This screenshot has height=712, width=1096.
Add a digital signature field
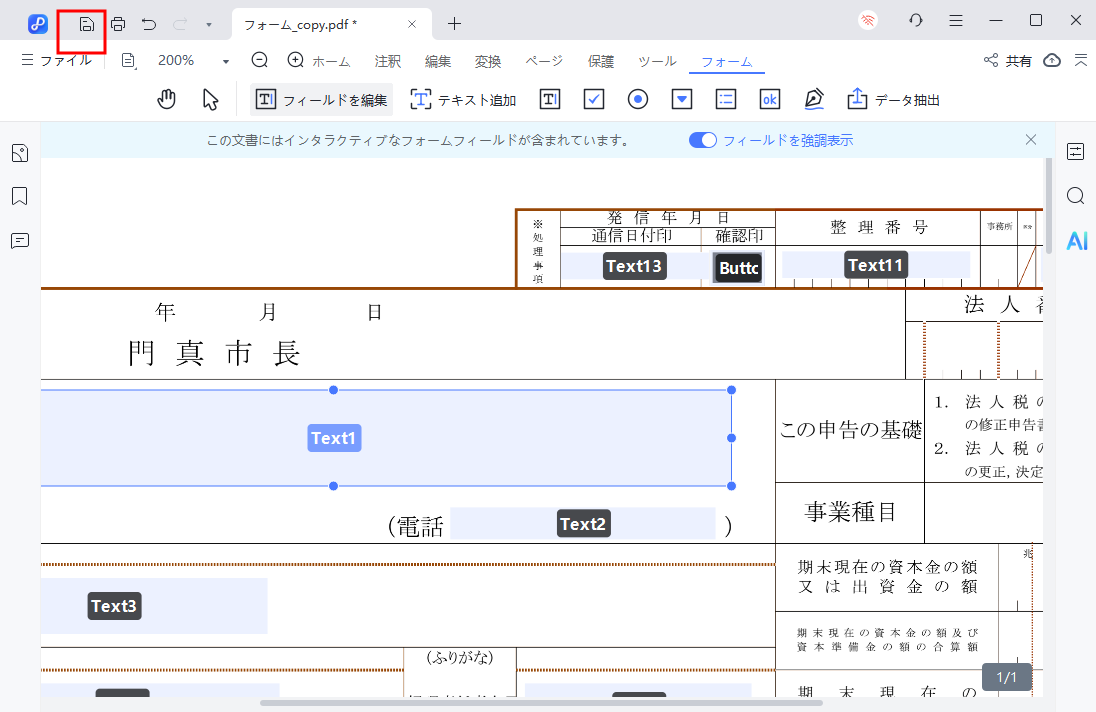point(813,99)
